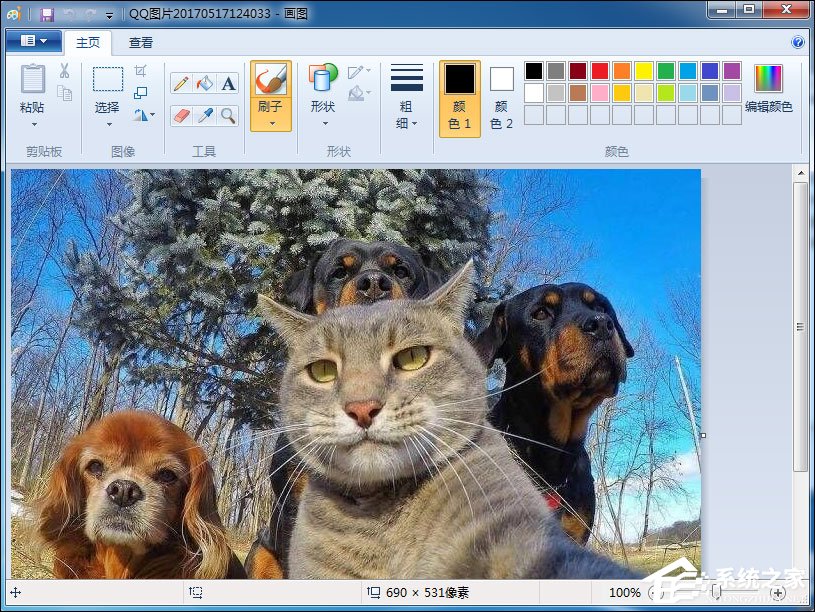Click the vertical scrollbar thumb
The height and width of the screenshot is (612, 815).
tap(800, 327)
